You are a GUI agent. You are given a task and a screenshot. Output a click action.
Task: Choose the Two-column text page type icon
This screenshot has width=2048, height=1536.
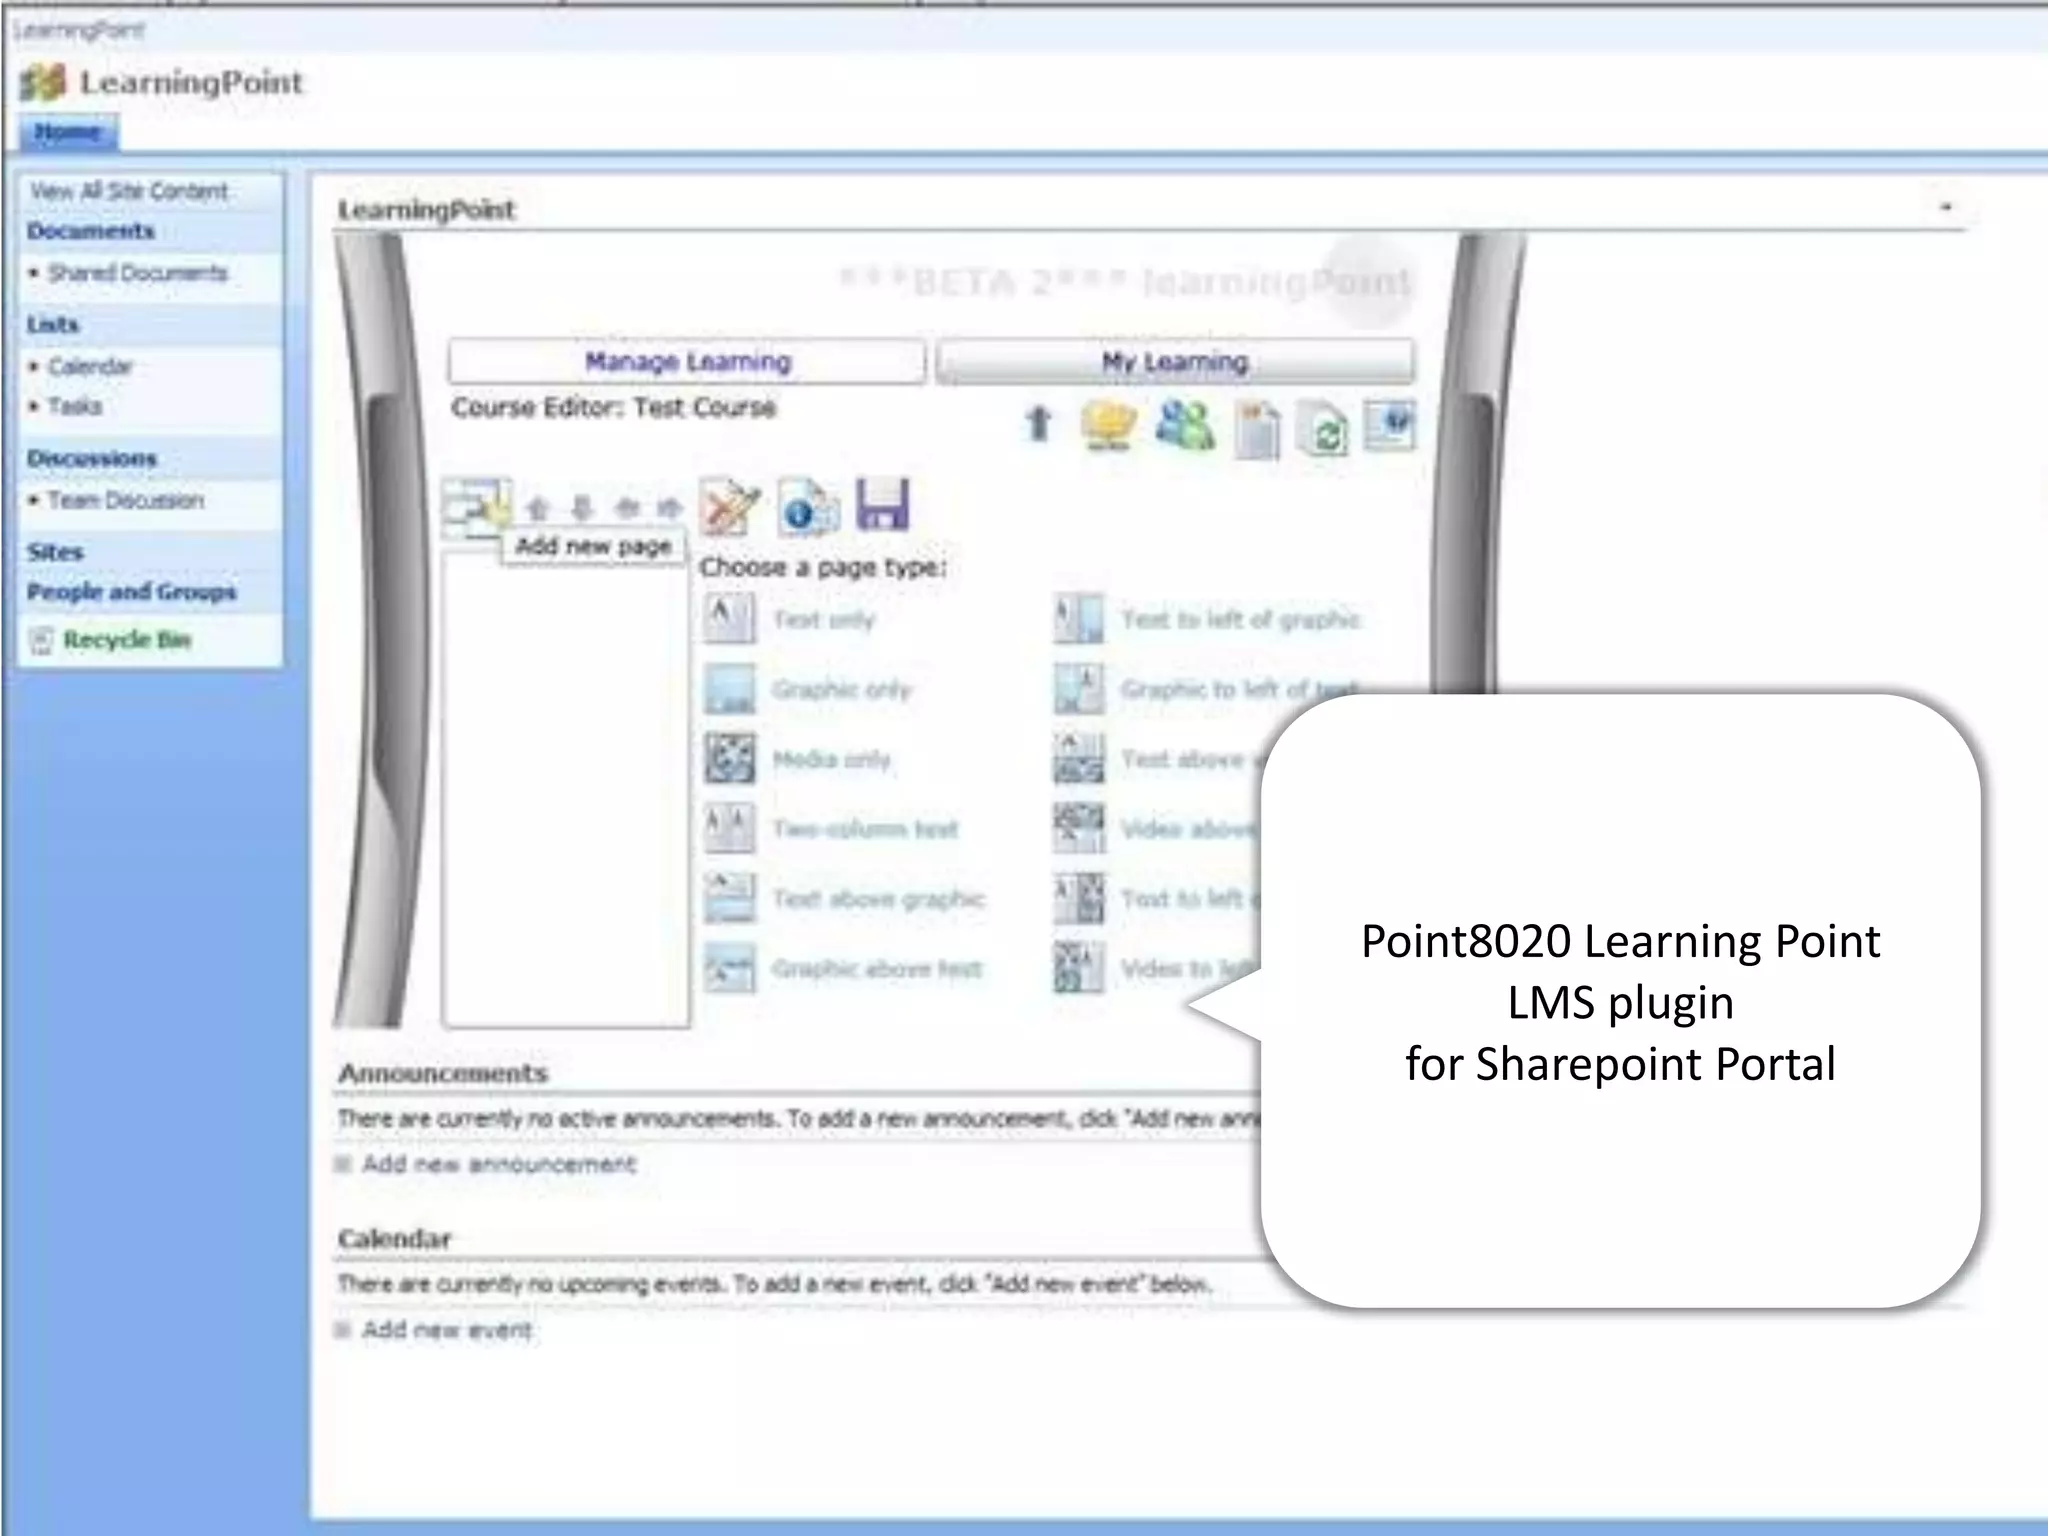coord(729,828)
